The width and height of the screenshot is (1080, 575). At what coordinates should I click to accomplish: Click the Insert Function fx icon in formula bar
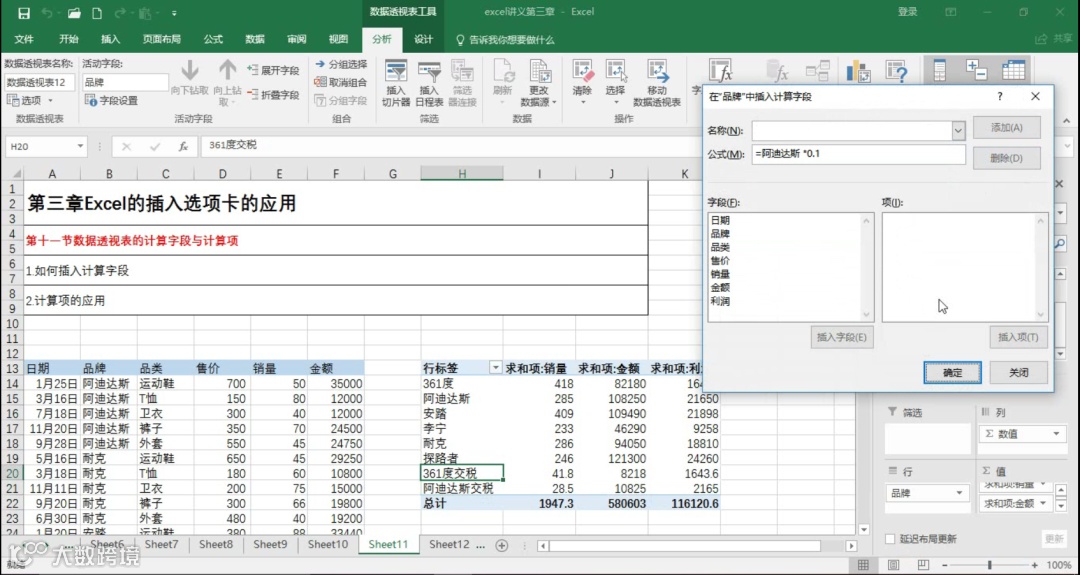pyautogui.click(x=183, y=146)
